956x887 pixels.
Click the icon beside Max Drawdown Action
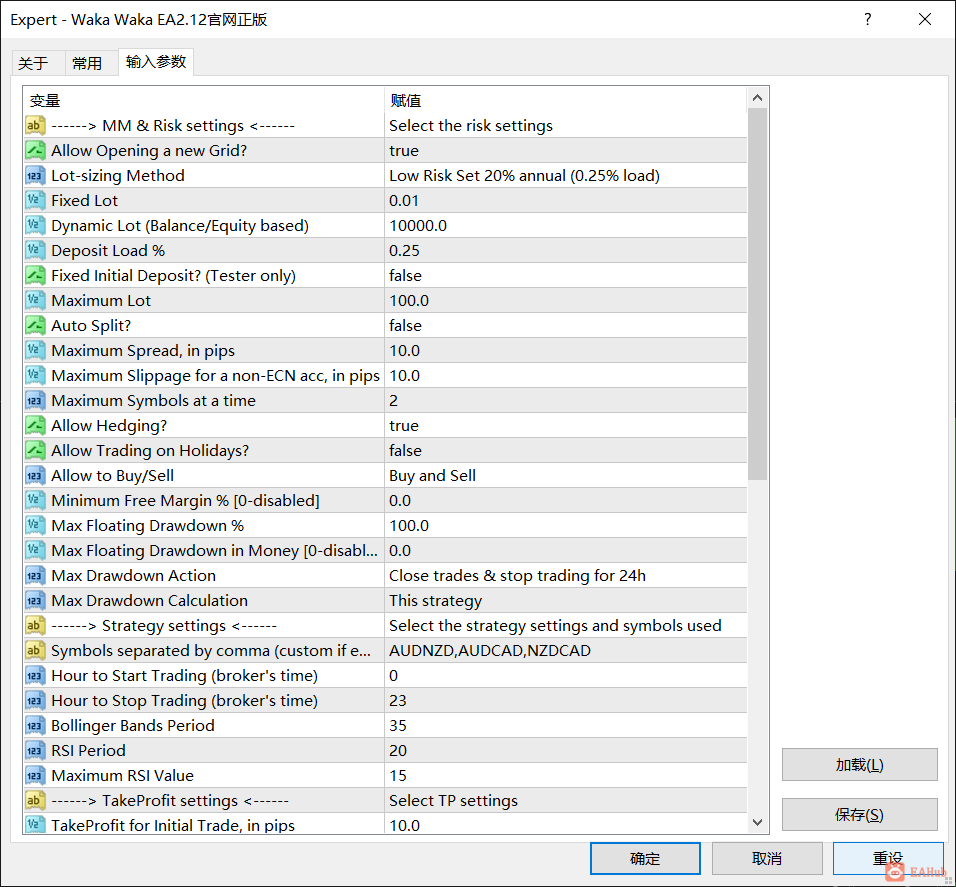click(x=35, y=575)
